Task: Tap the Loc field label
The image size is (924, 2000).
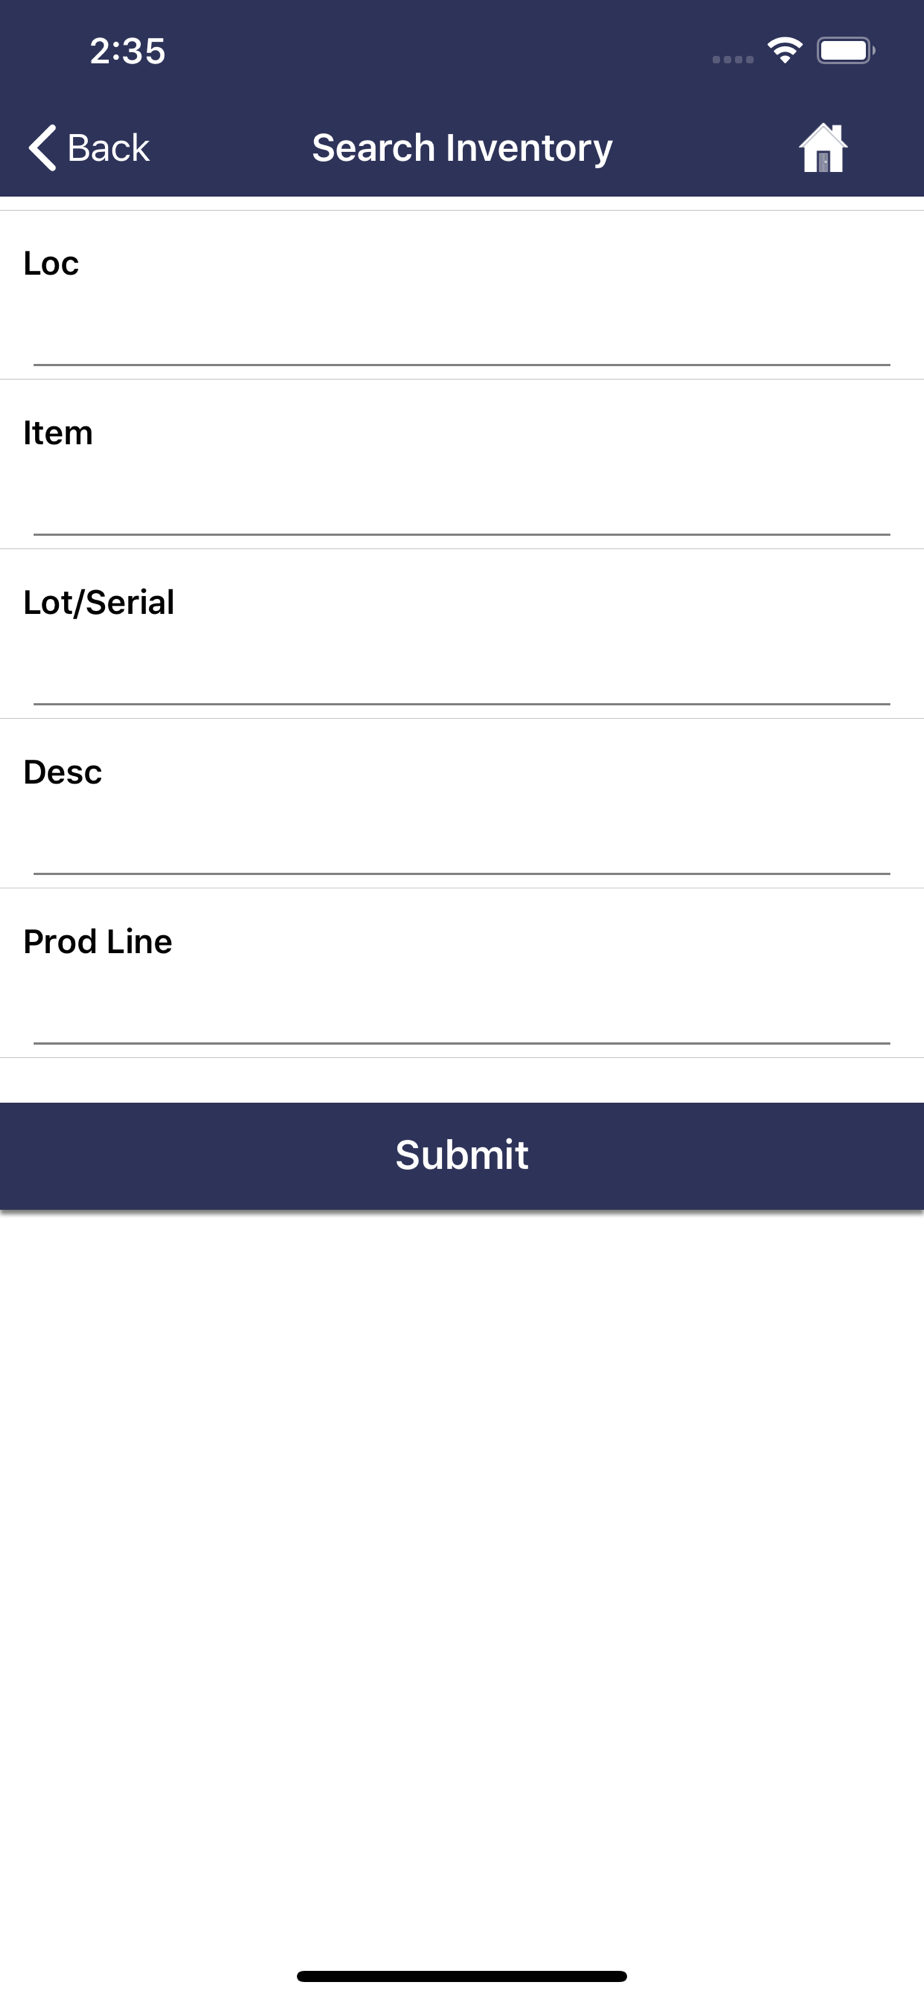Action: click(x=51, y=264)
